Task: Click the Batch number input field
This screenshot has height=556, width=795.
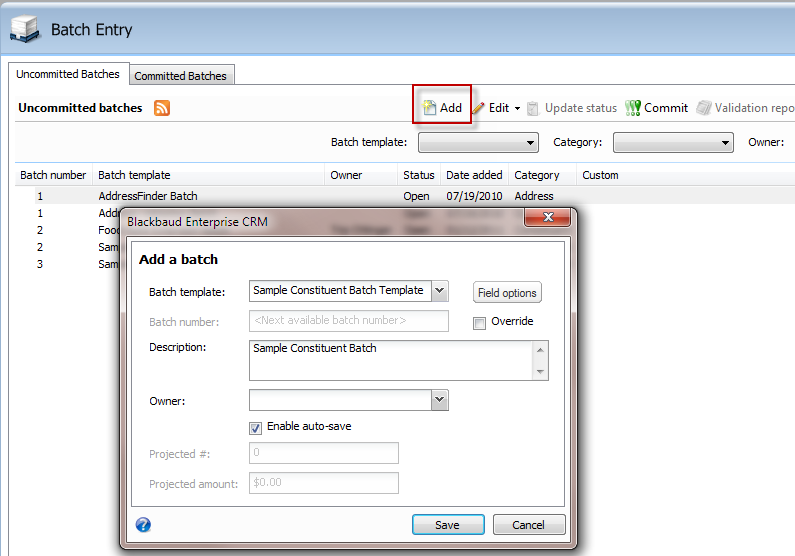Action: click(349, 321)
